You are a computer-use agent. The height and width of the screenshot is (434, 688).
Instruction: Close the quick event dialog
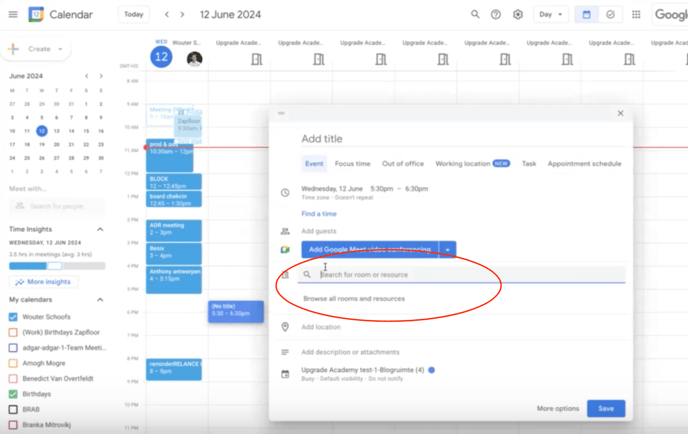tap(620, 113)
